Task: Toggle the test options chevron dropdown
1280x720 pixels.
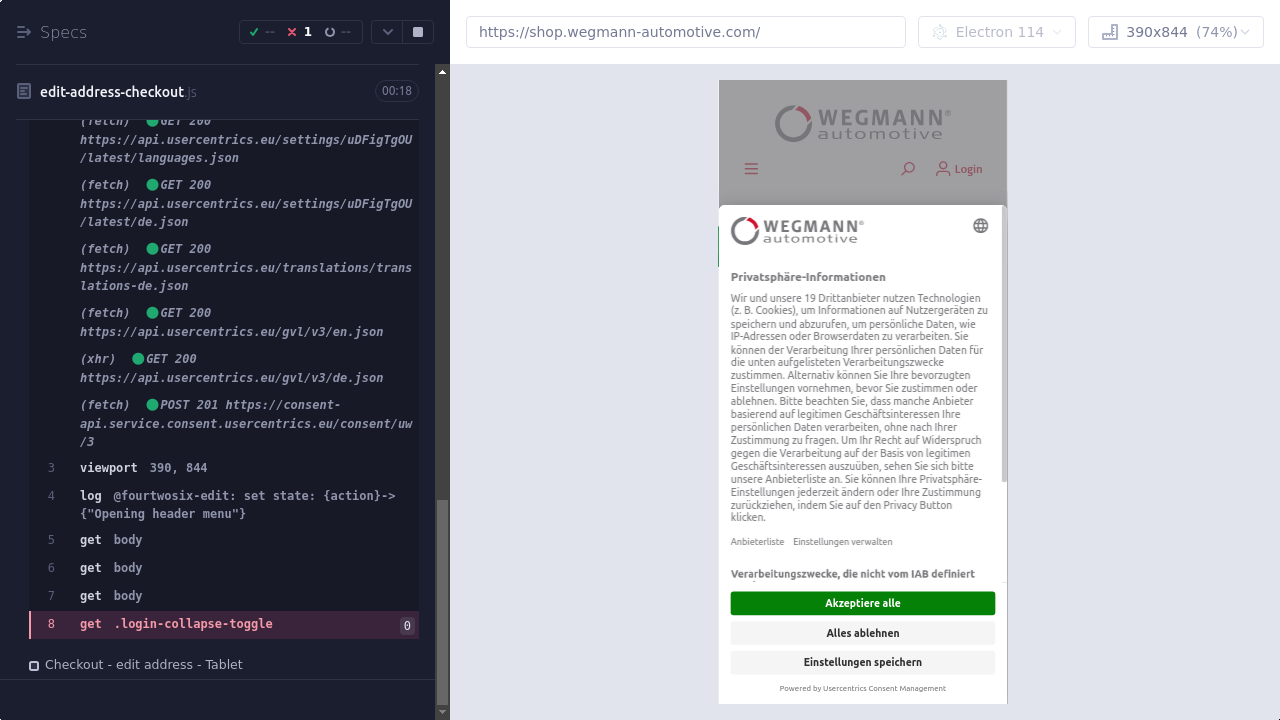Action: pos(387,32)
